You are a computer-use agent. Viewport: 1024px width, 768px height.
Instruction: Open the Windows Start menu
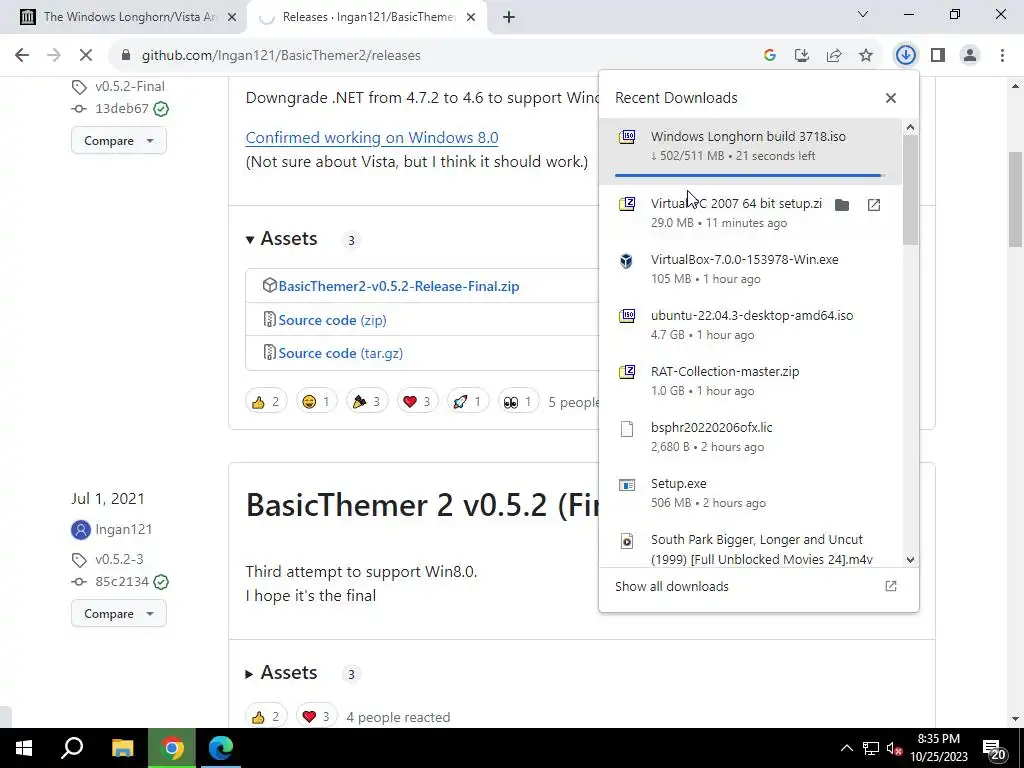24,748
